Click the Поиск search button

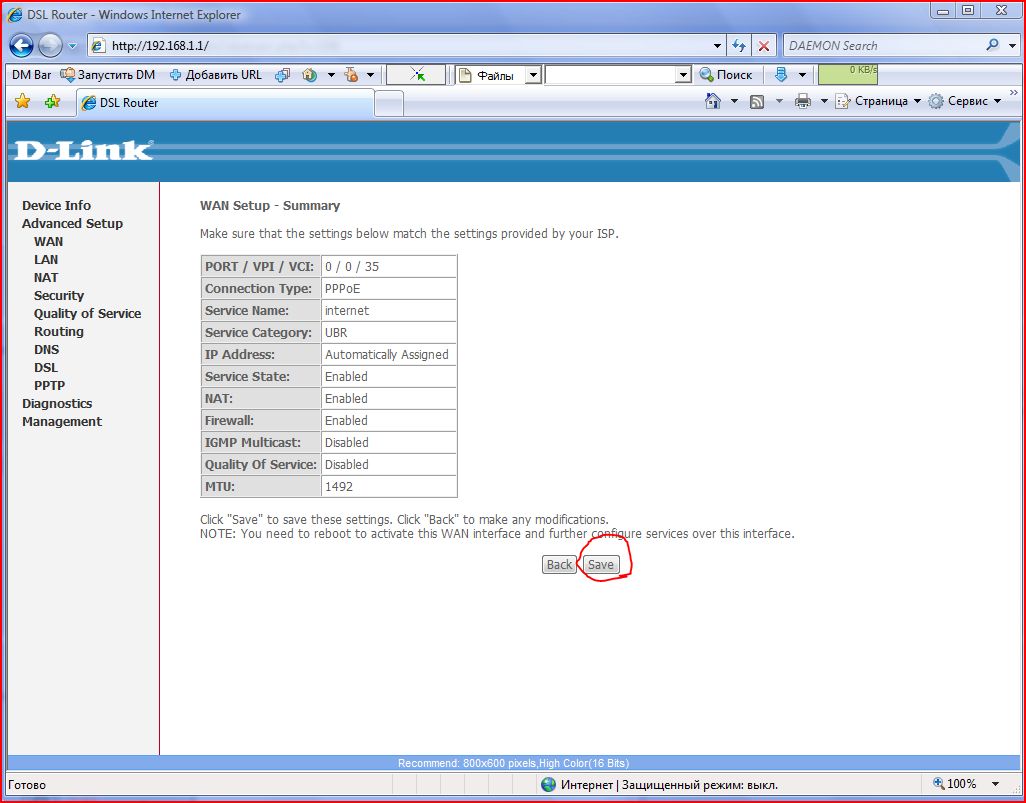click(x=726, y=75)
